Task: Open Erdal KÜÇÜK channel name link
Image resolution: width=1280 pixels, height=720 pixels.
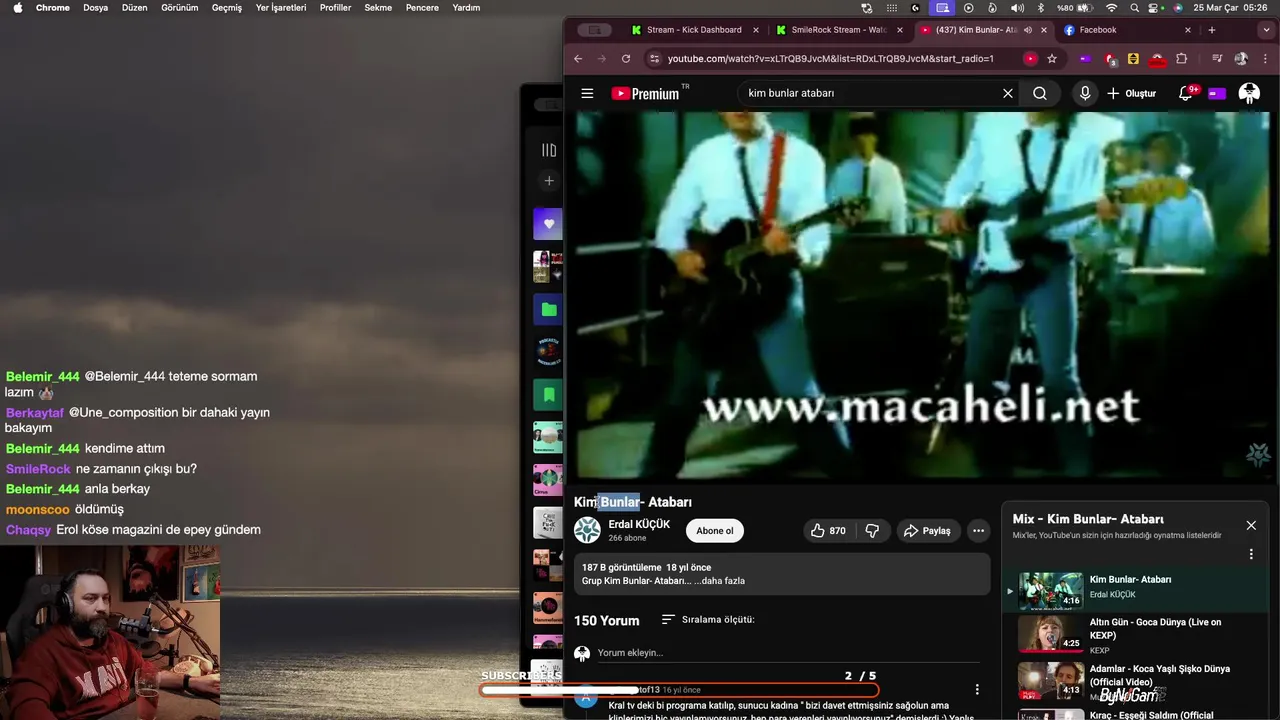Action: pos(639,524)
